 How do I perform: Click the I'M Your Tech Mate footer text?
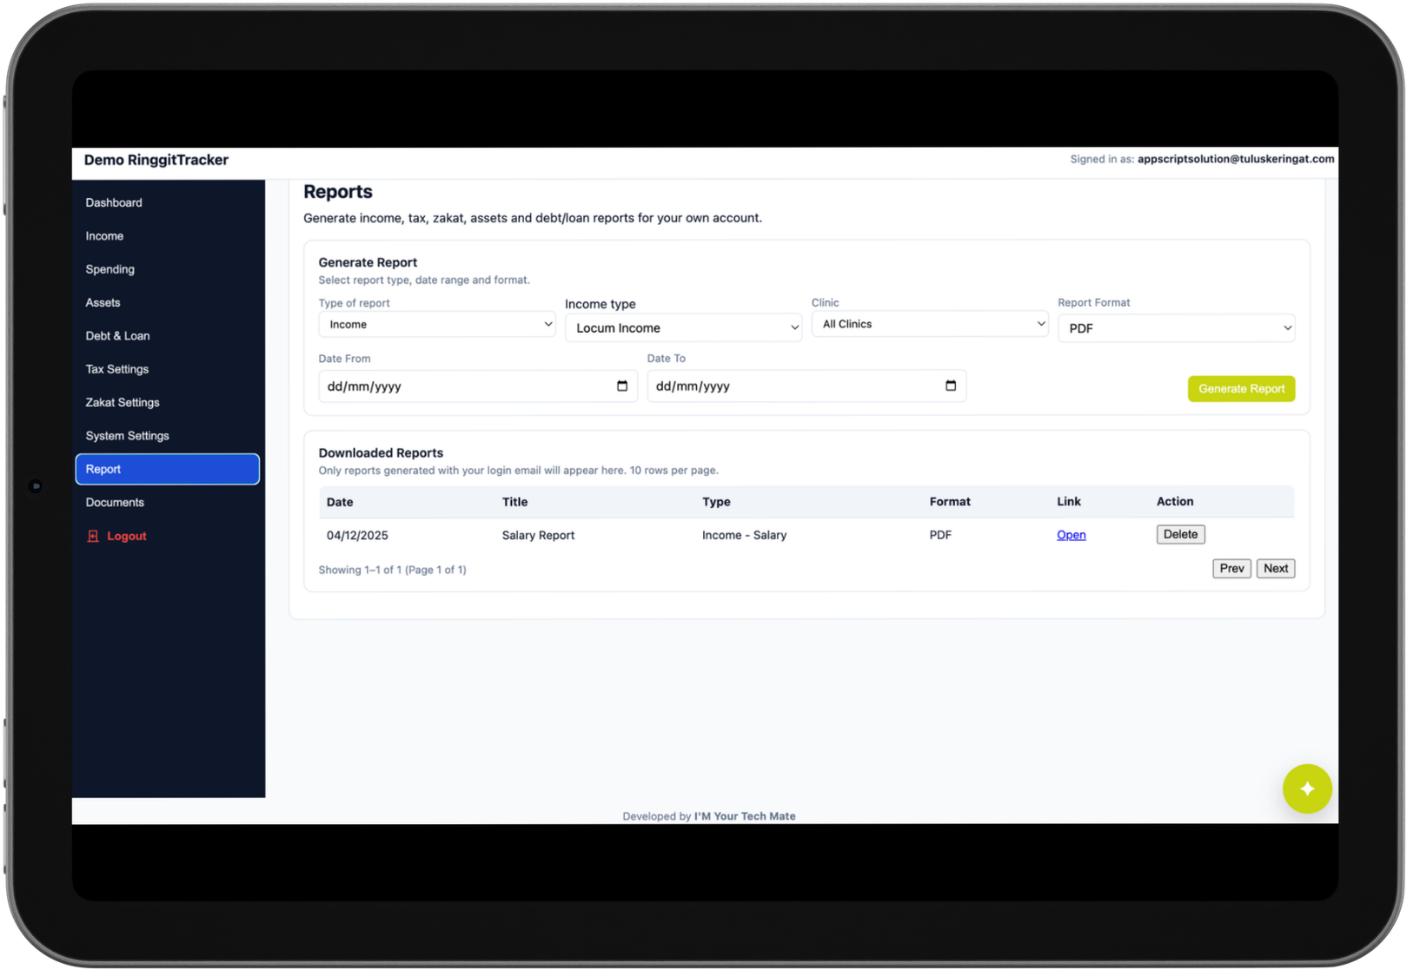745,816
